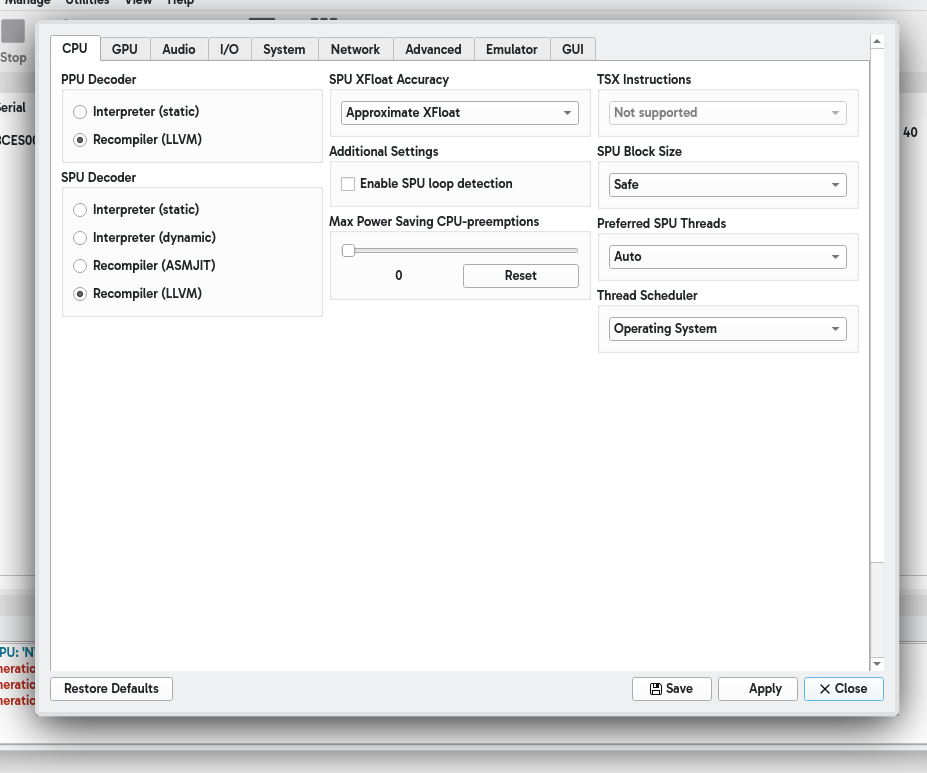Switch to the GPU tab
The width and height of the screenshot is (927, 773).
coord(125,49)
